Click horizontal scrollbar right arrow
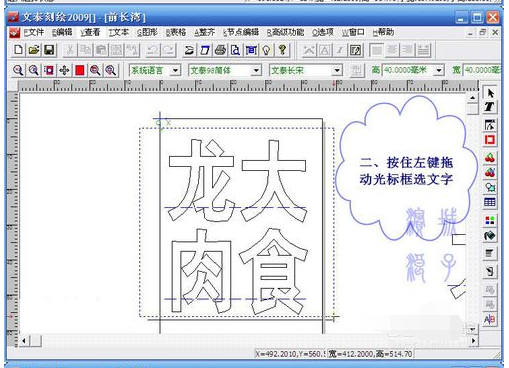 pos(472,341)
